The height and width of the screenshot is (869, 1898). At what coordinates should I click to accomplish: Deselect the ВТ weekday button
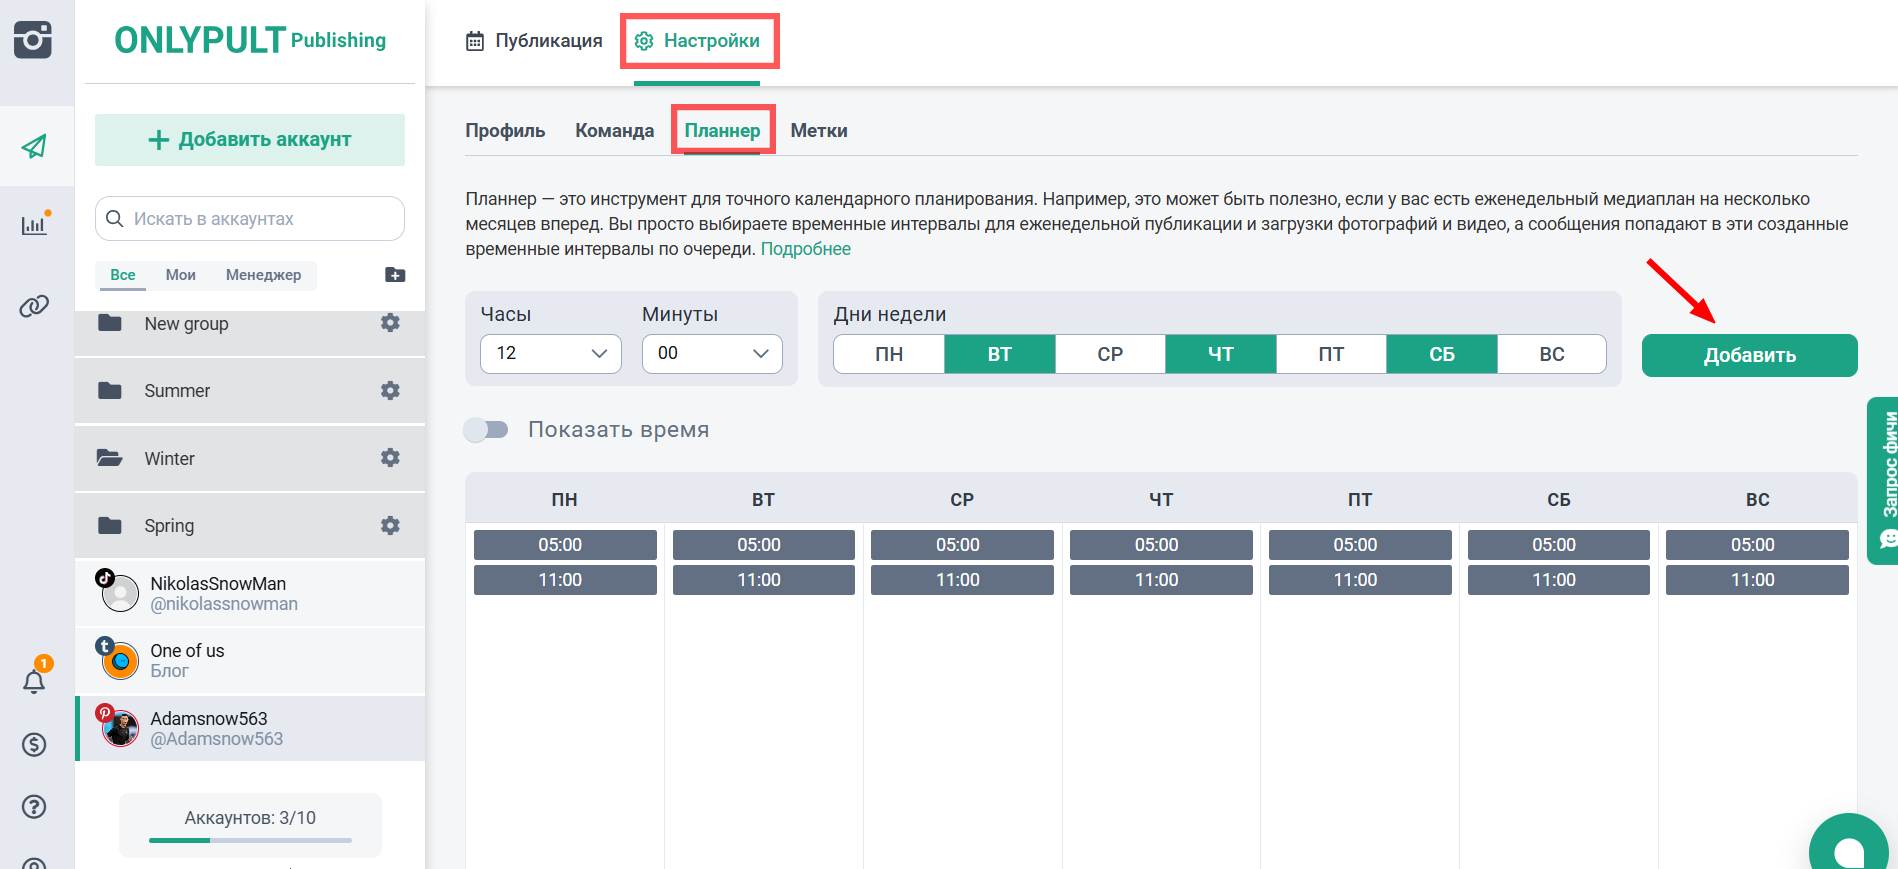[999, 354]
